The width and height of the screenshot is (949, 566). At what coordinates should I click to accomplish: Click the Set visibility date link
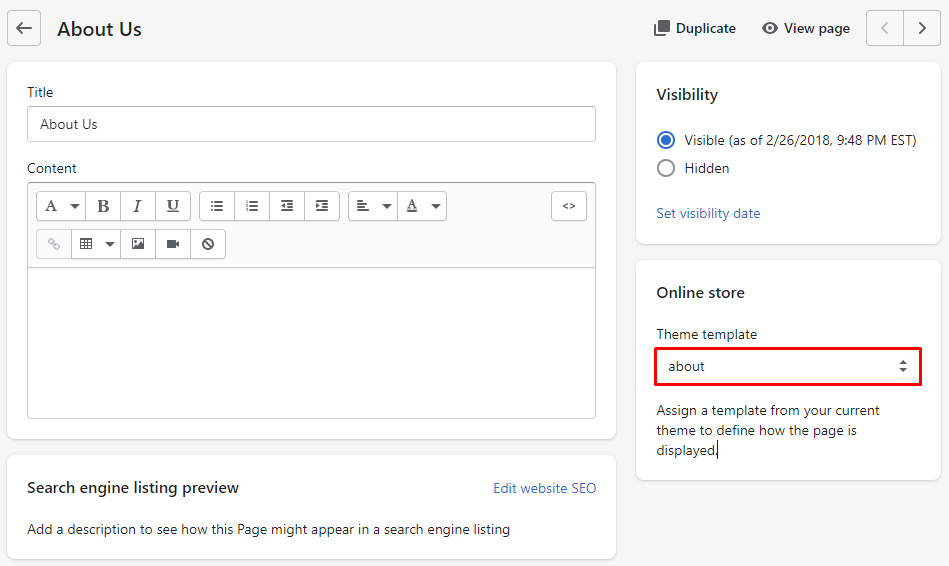pyautogui.click(x=708, y=213)
